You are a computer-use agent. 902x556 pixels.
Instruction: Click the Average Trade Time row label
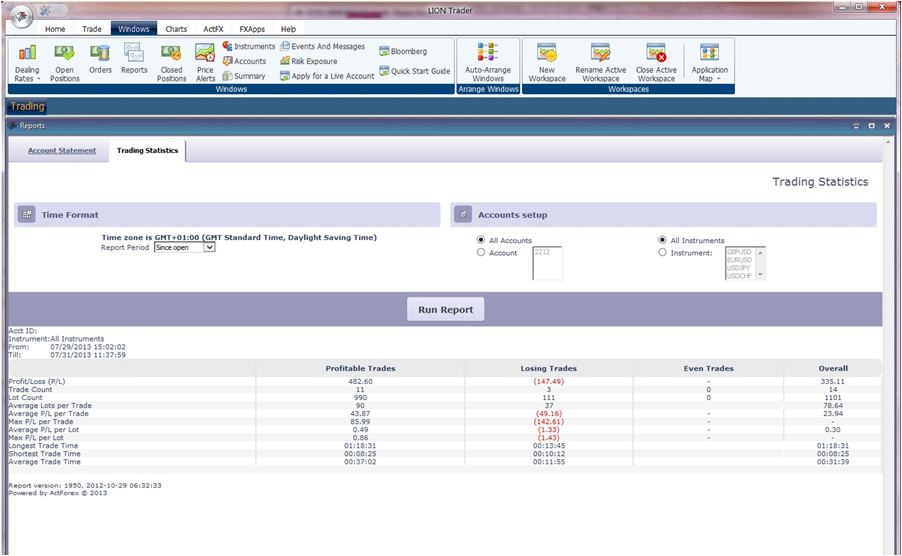(44, 462)
